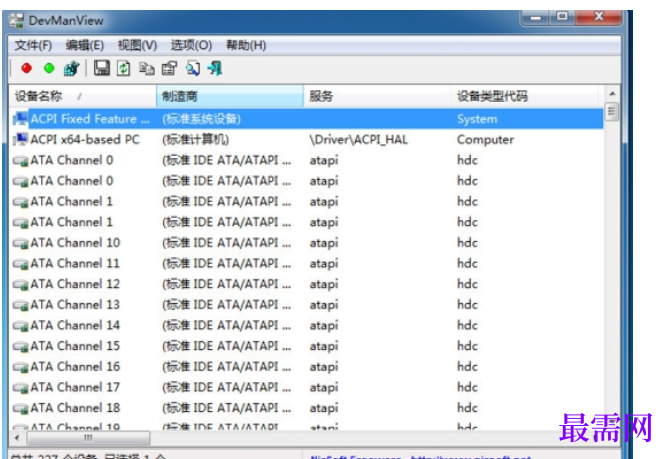Click the ATA Channel 11 device icon
The image size is (671, 459).
point(20,264)
